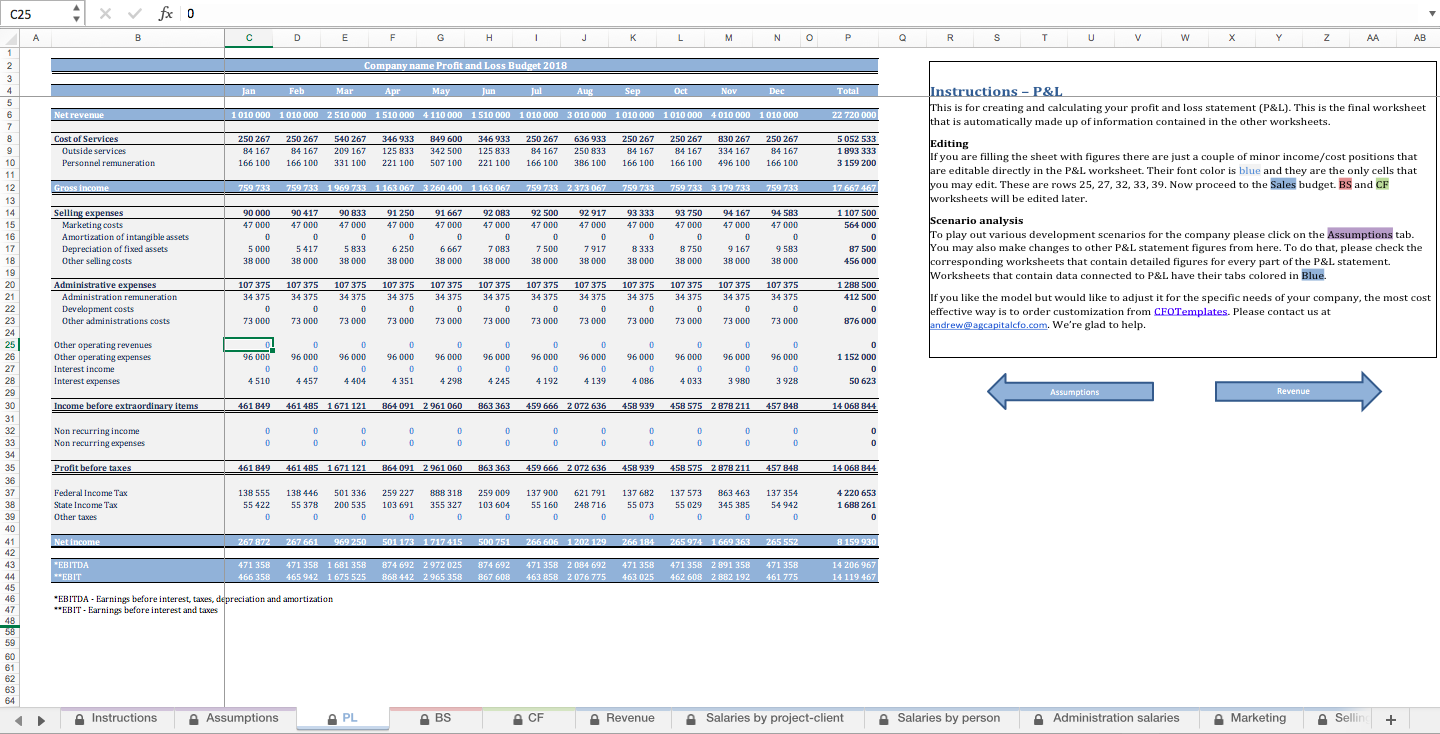Expand the formula bar using the right-edge arrow
The width and height of the screenshot is (1440, 734).
click(x=1431, y=14)
